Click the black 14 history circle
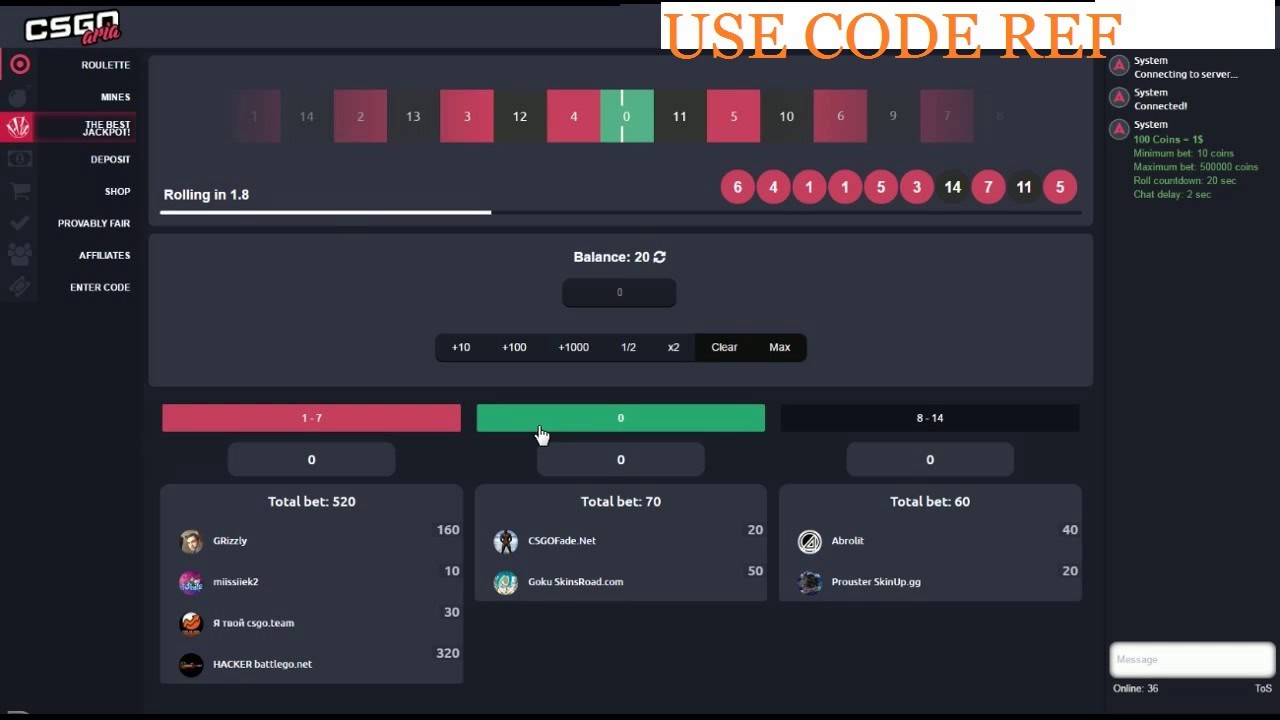This screenshot has width=1280, height=720. [x=952, y=187]
